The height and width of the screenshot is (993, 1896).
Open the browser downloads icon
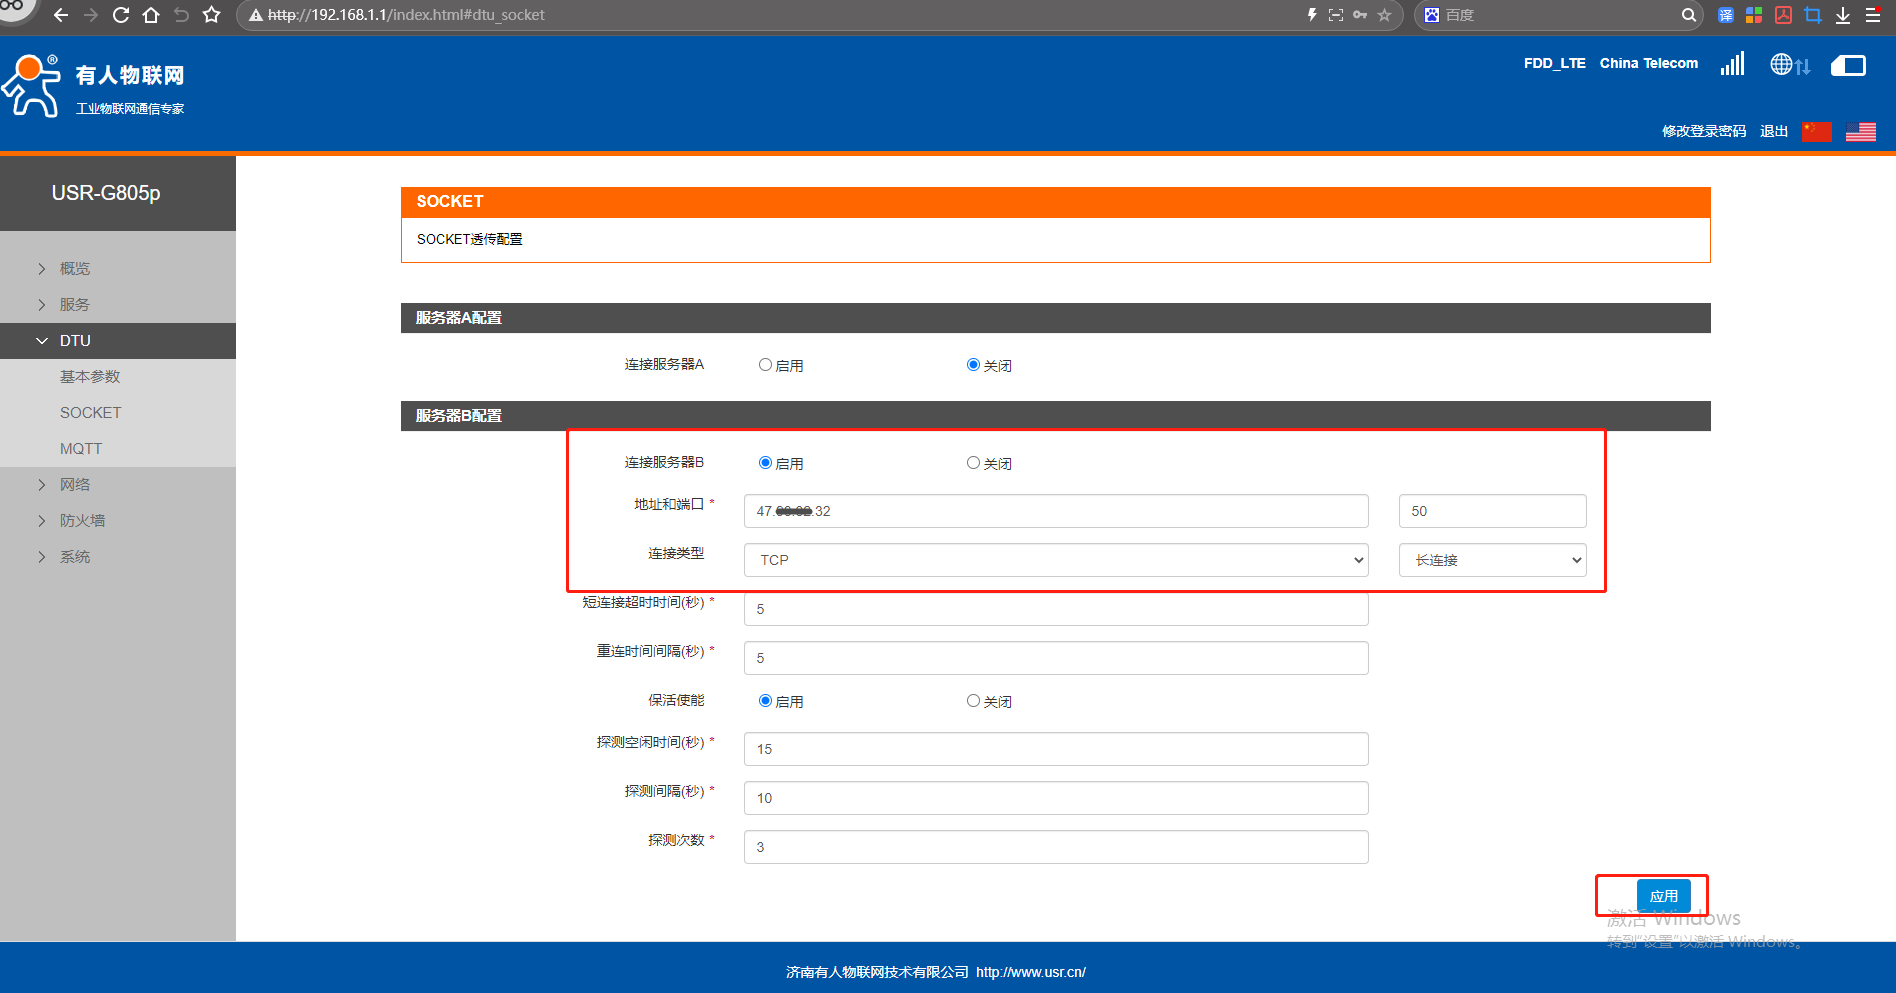point(1842,15)
